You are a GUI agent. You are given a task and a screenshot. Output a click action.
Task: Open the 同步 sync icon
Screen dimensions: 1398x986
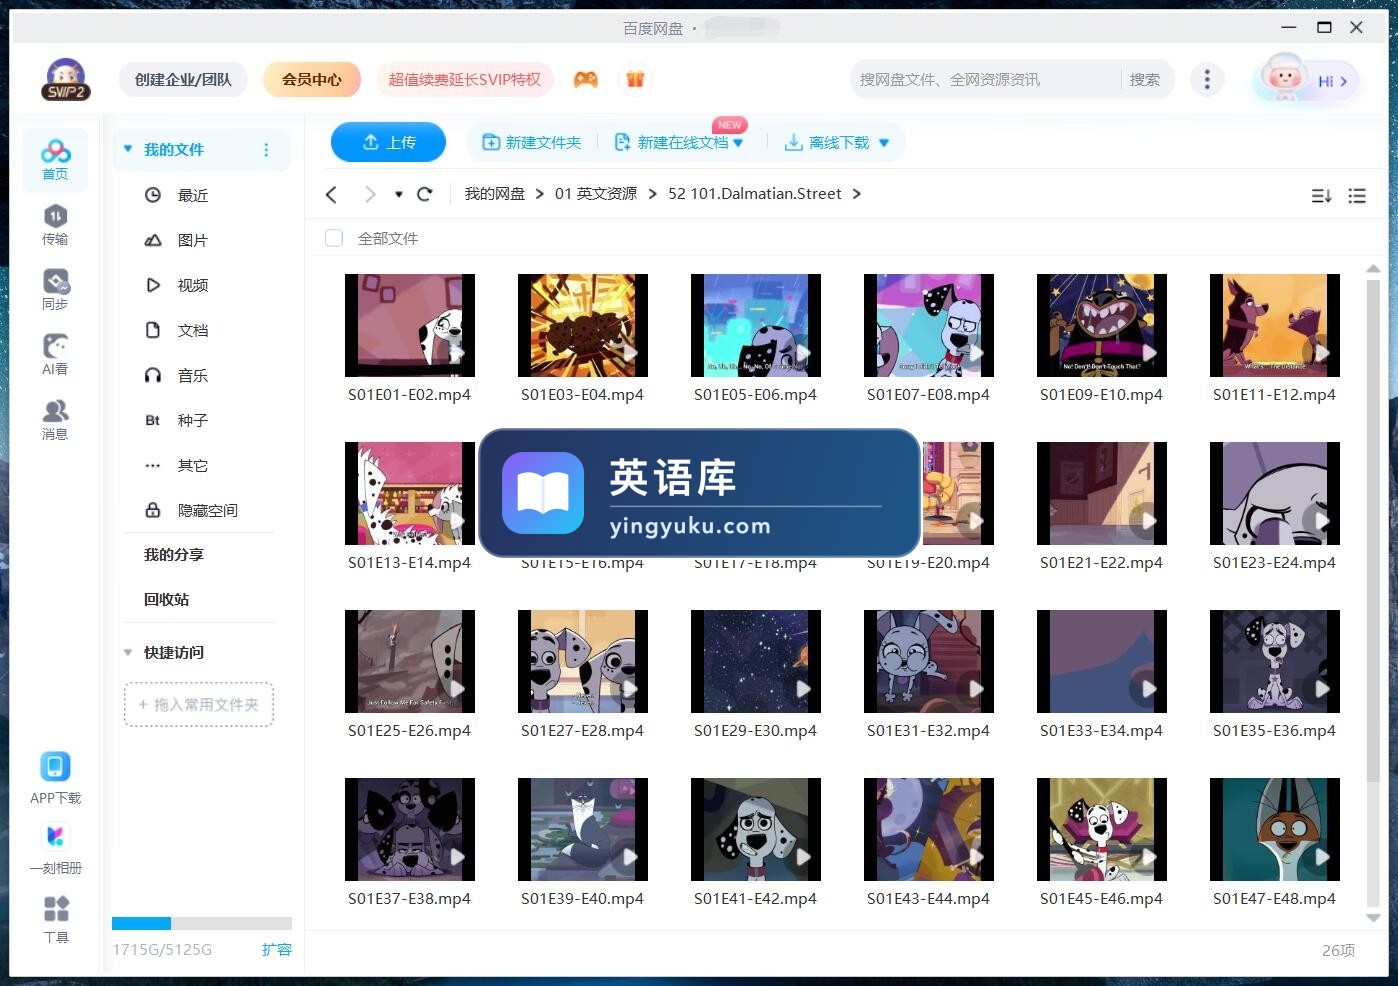coord(55,290)
